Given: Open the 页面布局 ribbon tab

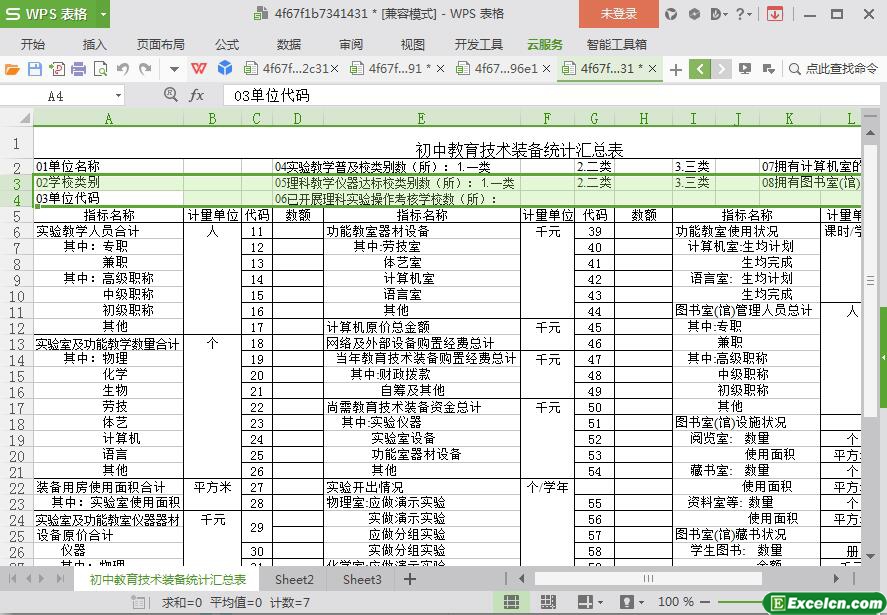Looking at the screenshot, I should click(x=161, y=44).
